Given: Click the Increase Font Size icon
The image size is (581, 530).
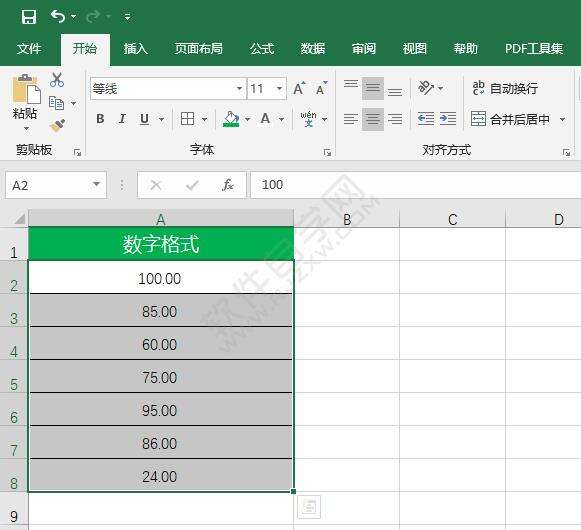Looking at the screenshot, I should click(x=299, y=89).
